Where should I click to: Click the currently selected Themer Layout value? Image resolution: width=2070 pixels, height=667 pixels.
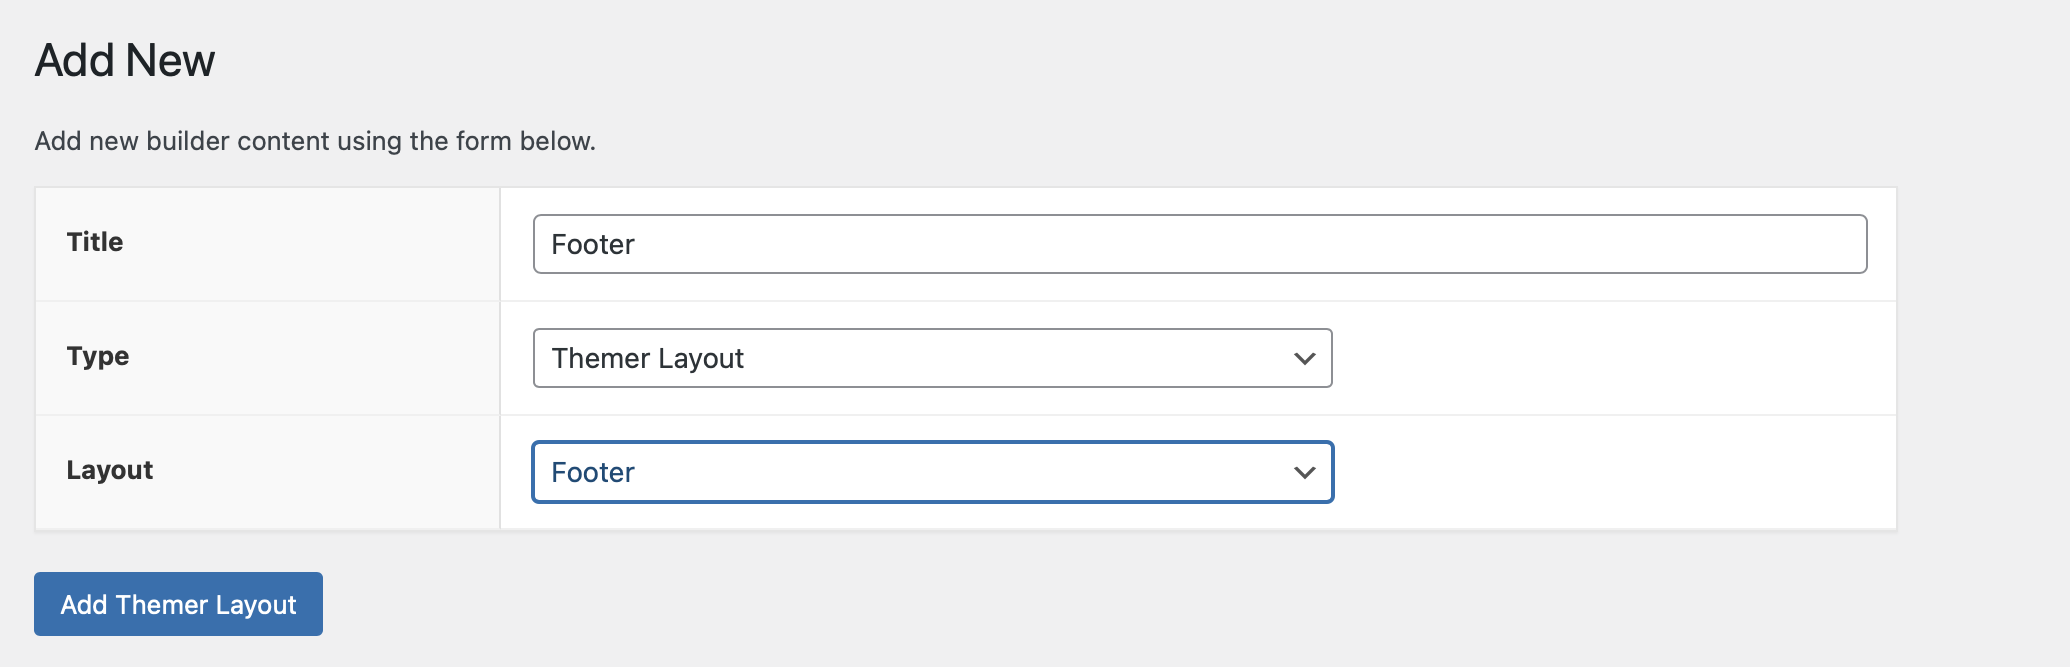point(648,358)
